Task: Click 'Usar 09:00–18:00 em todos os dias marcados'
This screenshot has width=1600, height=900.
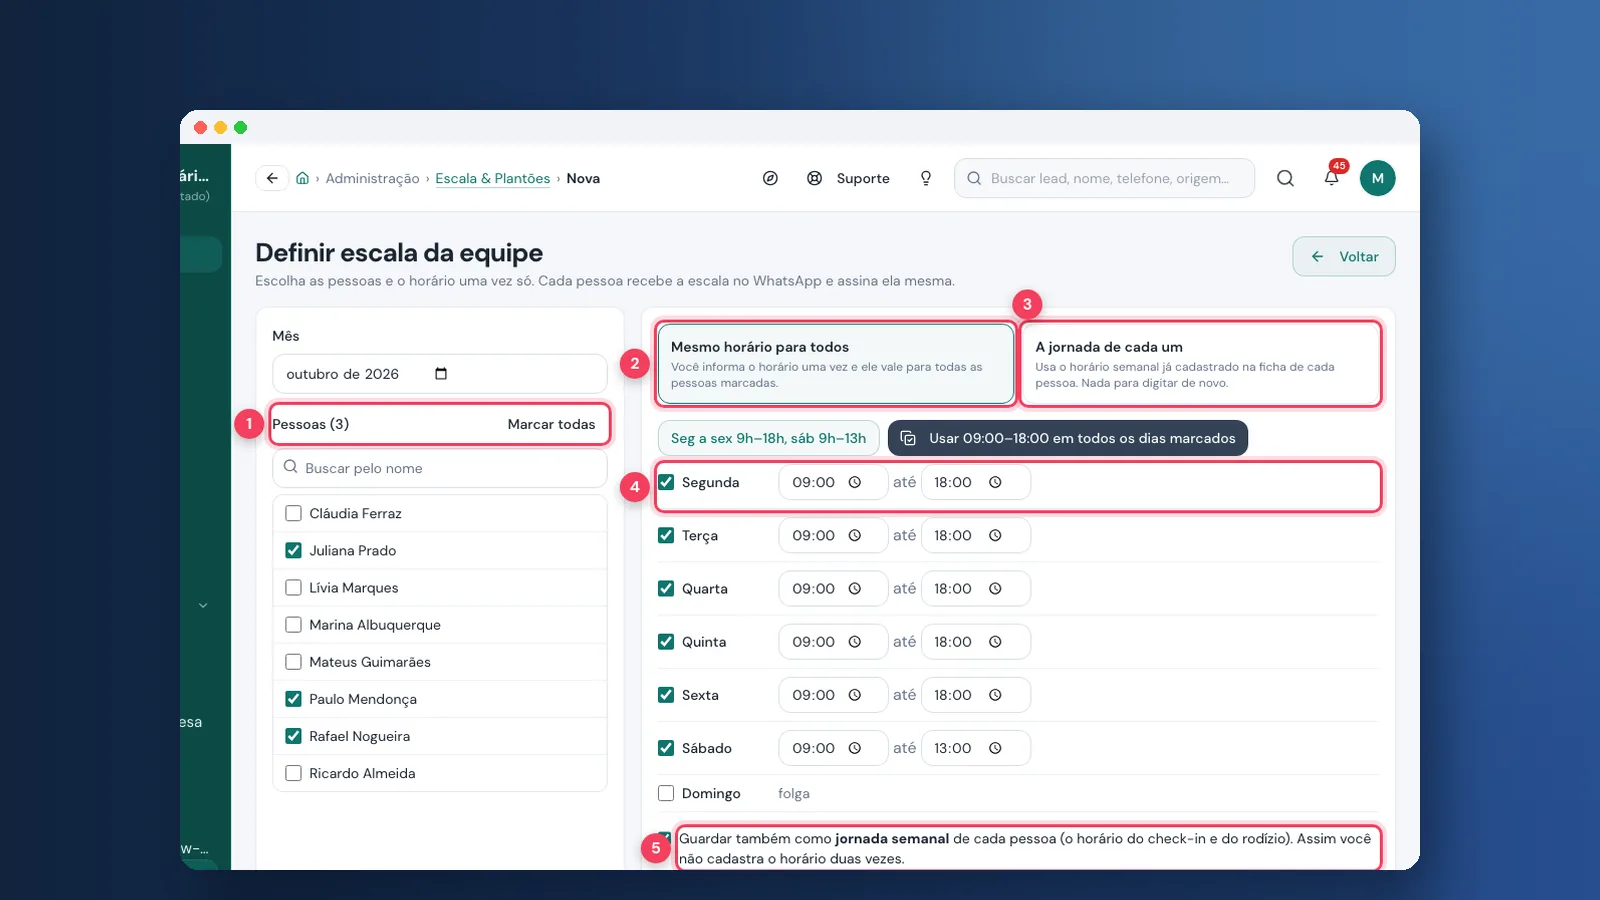Action: point(1068,438)
